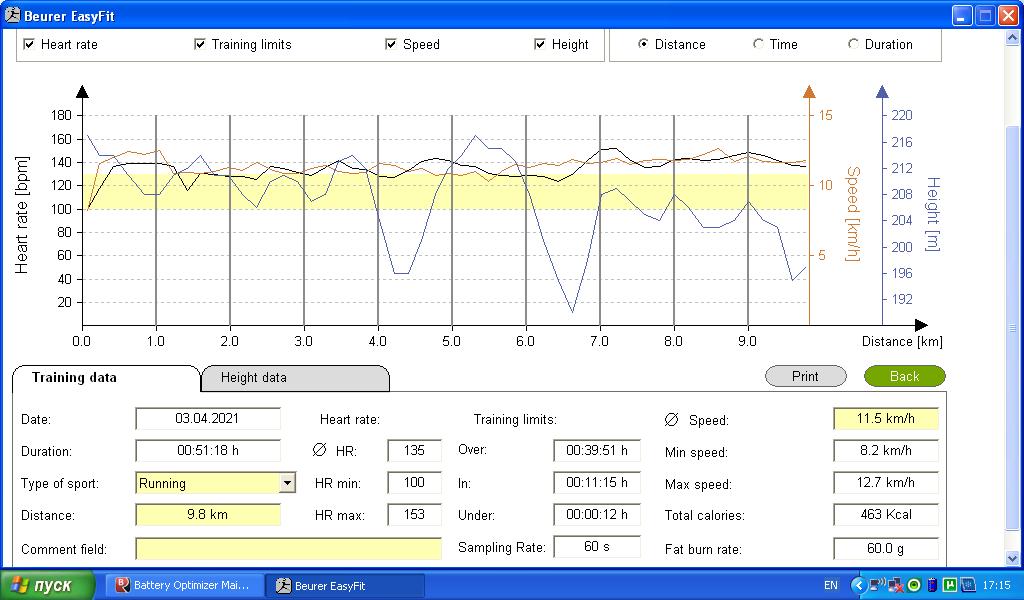Click the average speed value 11.5 km/h
Image resolution: width=1024 pixels, height=600 pixels.
pos(886,418)
